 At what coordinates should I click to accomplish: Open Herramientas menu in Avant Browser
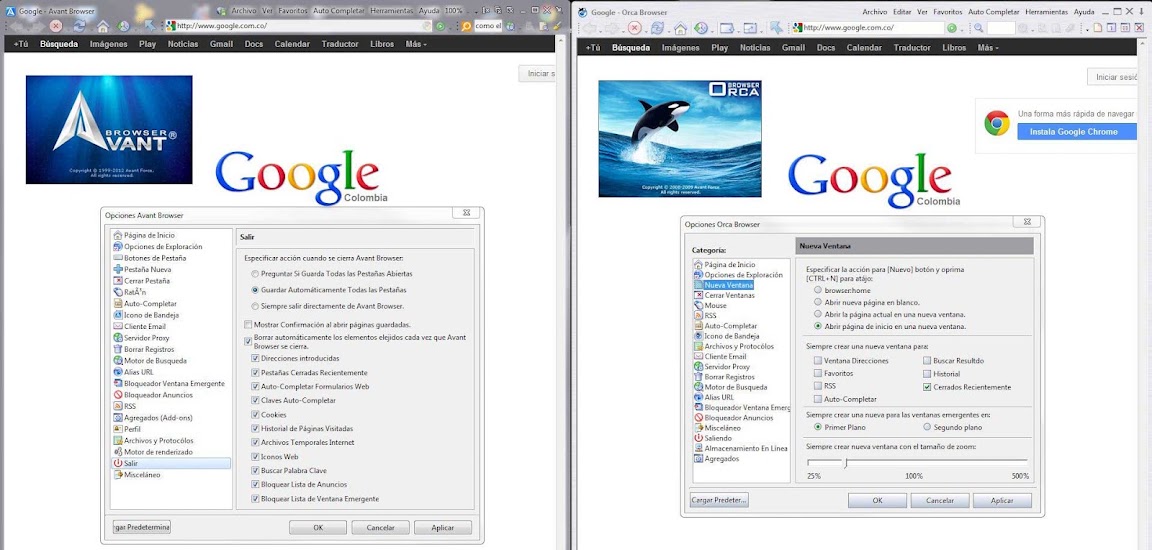[x=392, y=11]
